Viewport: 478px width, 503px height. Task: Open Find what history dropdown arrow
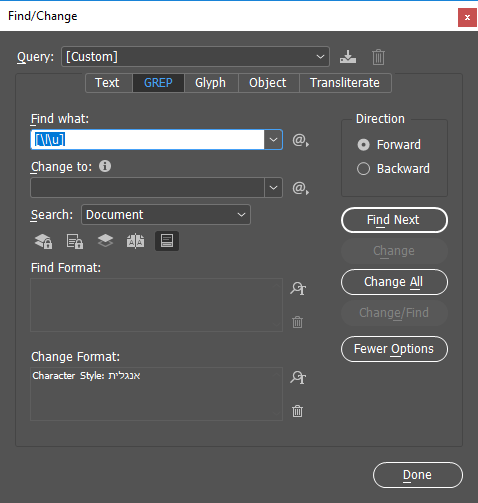[x=273, y=140]
